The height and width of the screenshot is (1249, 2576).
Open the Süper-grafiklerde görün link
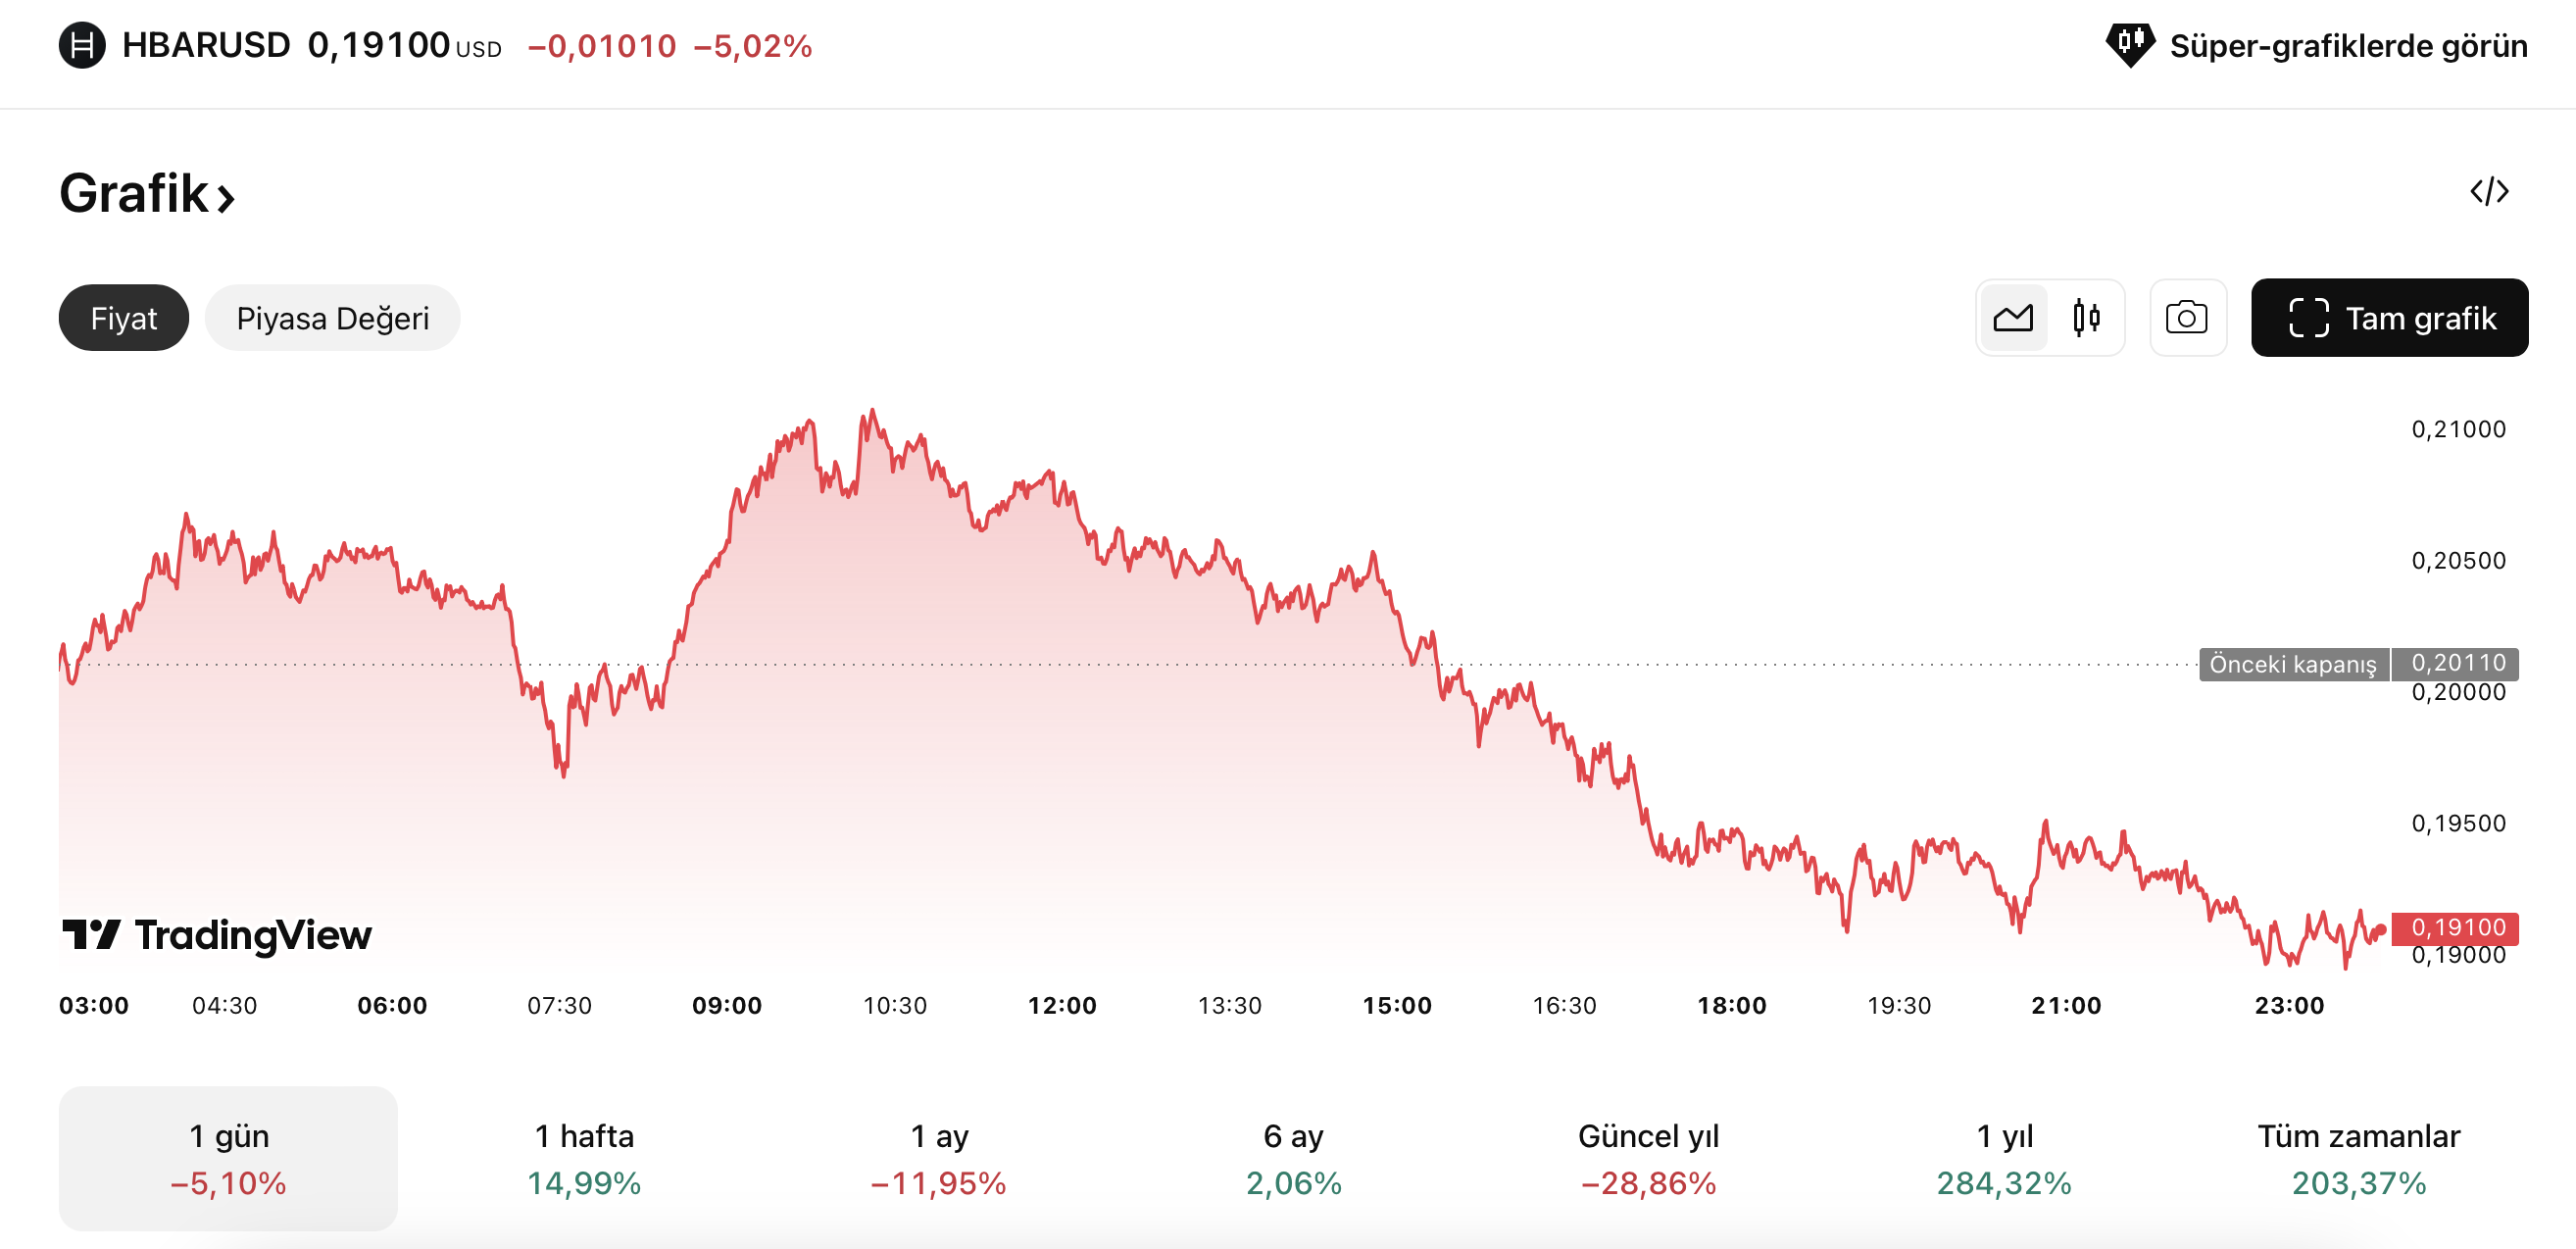tap(2347, 46)
